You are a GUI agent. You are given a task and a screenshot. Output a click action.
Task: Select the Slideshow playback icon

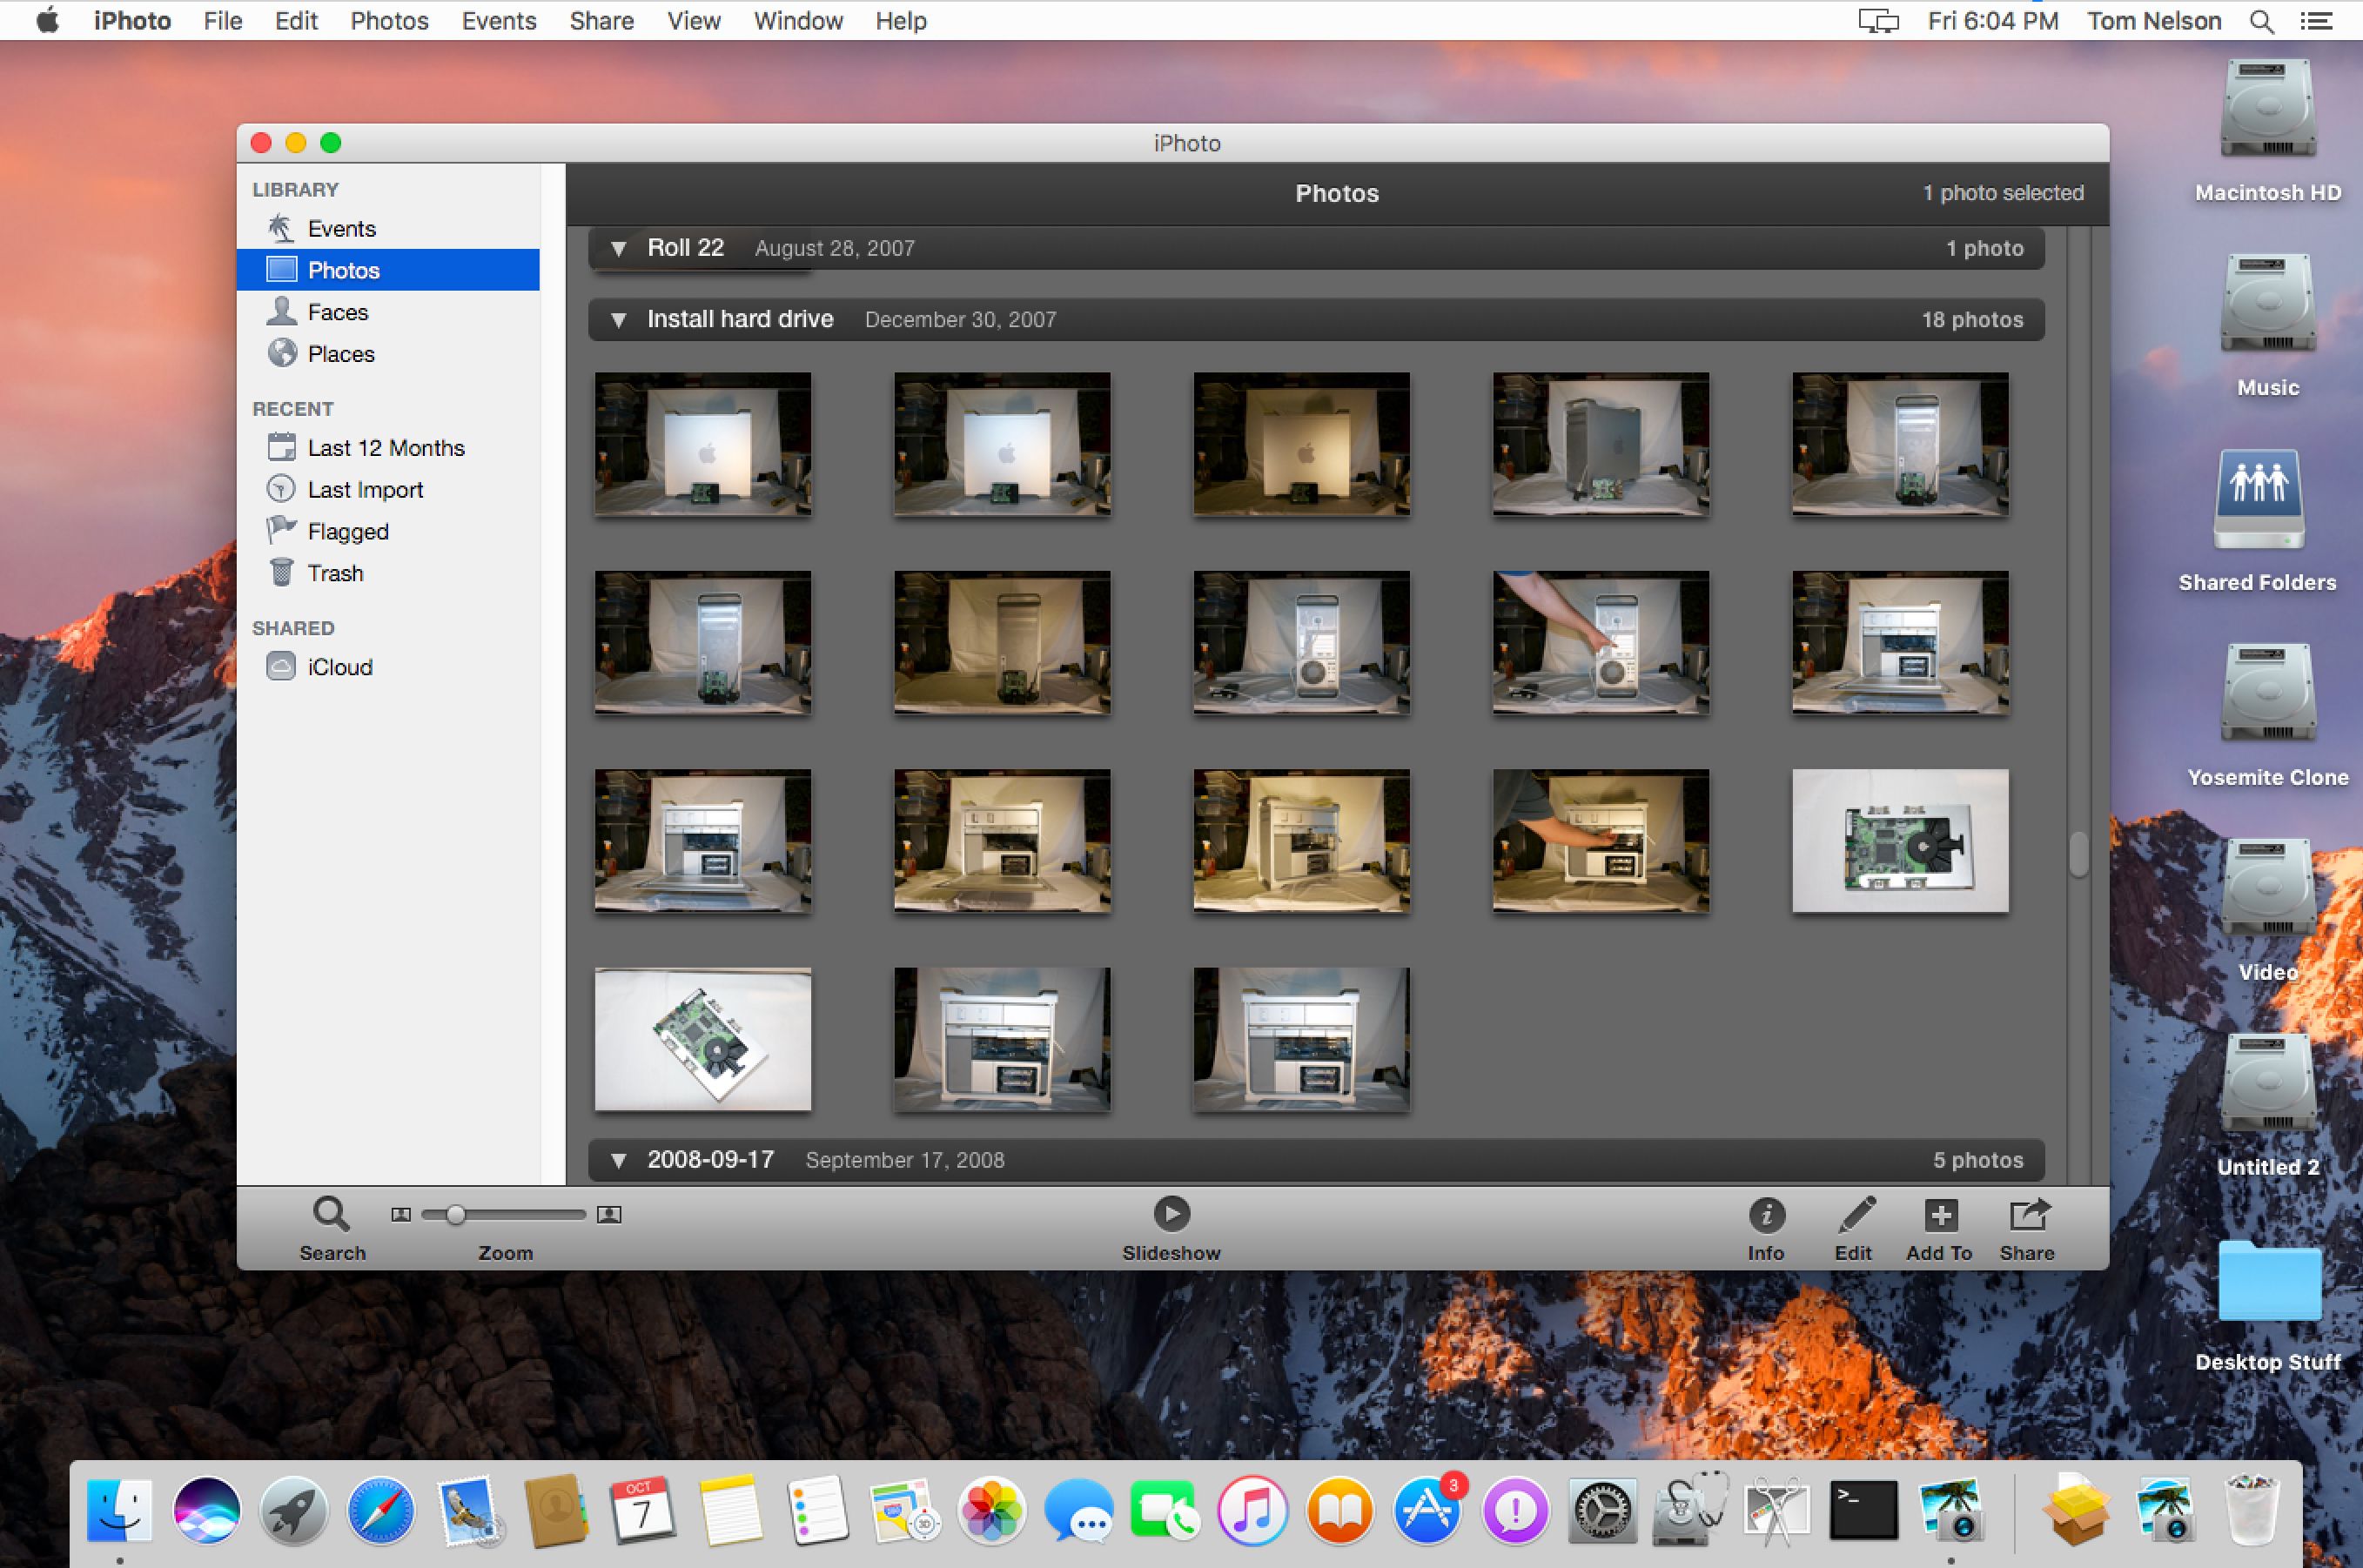(1171, 1215)
